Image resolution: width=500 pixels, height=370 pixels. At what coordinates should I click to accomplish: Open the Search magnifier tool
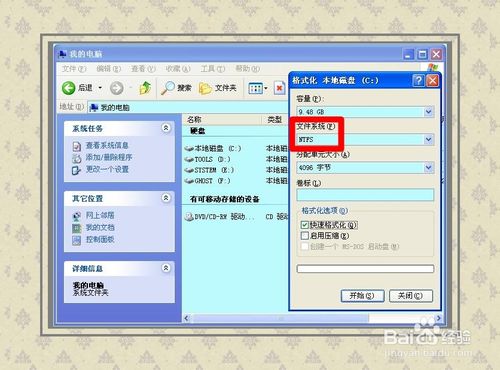pos(167,88)
